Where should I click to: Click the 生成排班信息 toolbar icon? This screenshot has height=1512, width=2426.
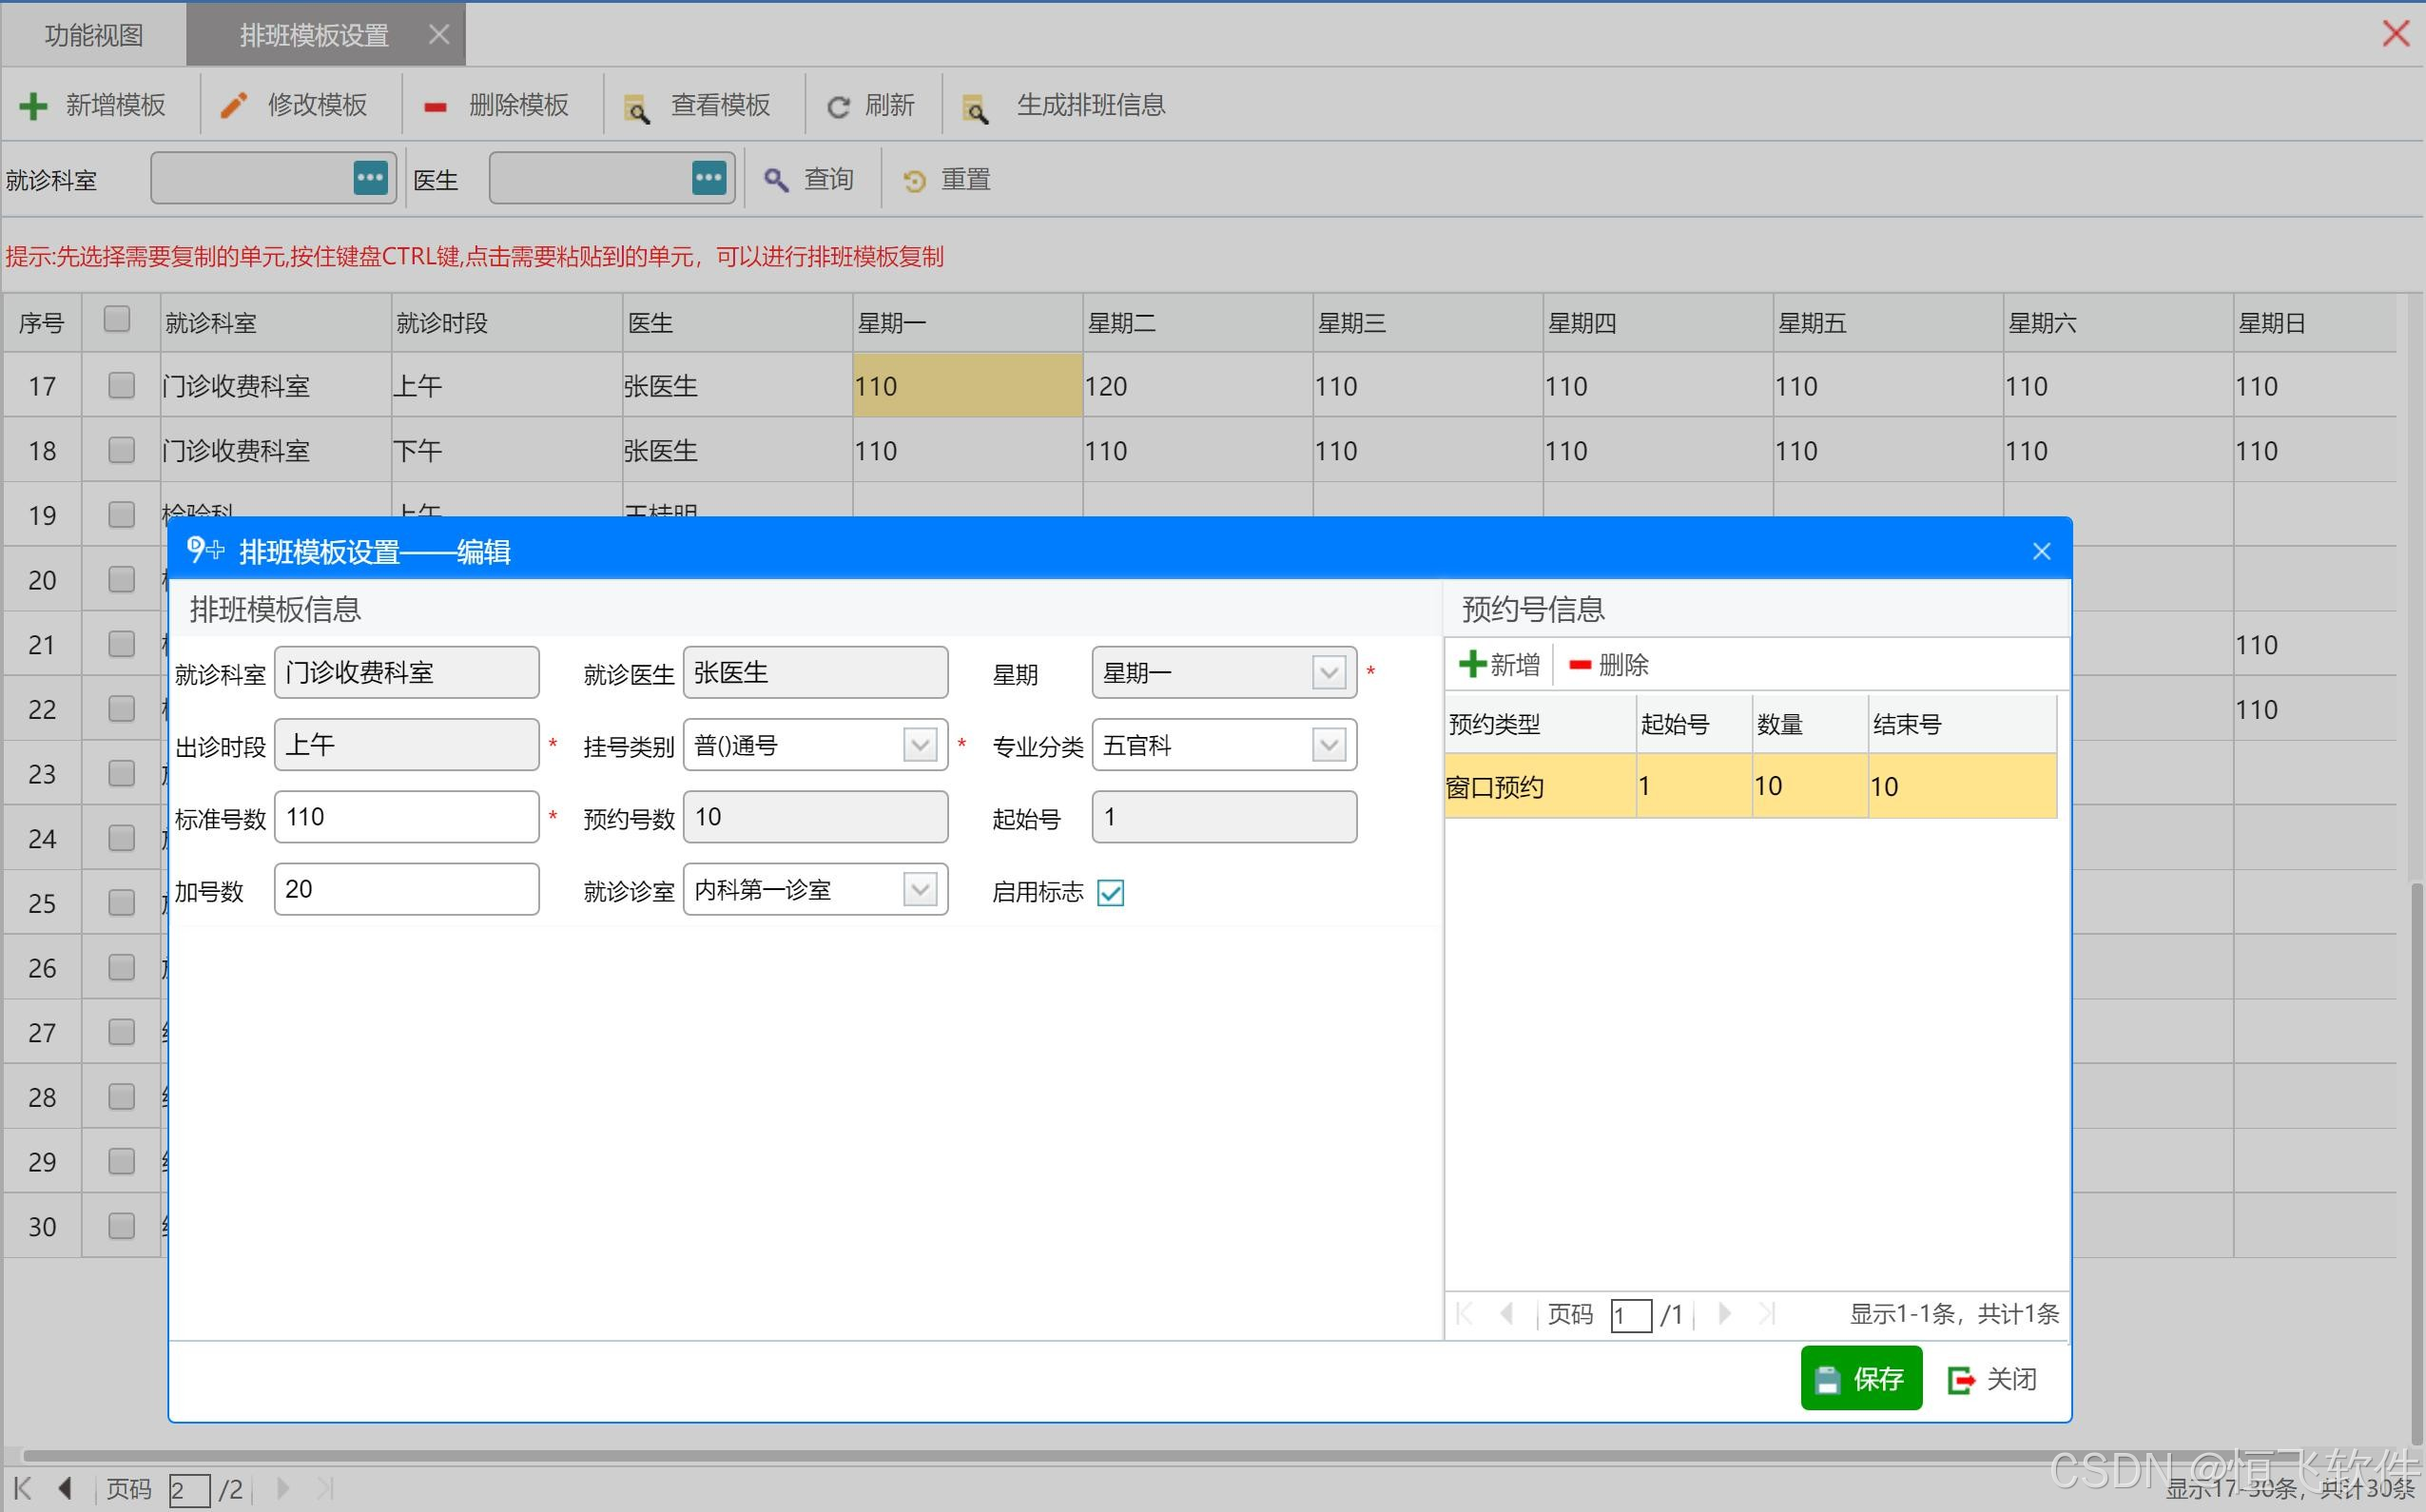point(975,107)
